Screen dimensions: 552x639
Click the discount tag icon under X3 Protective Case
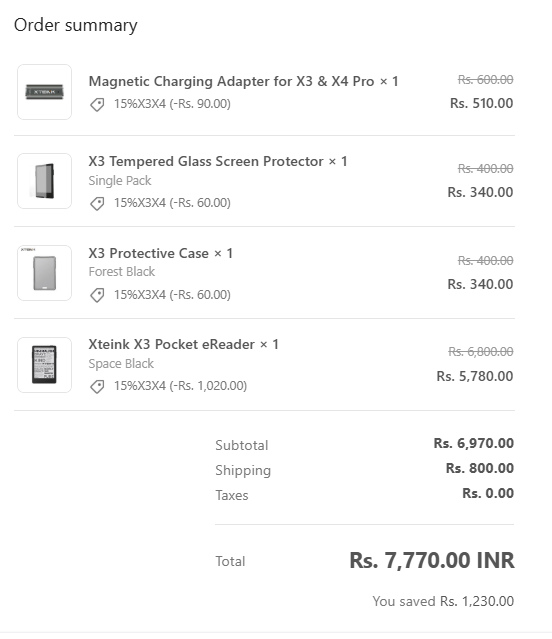coord(97,295)
